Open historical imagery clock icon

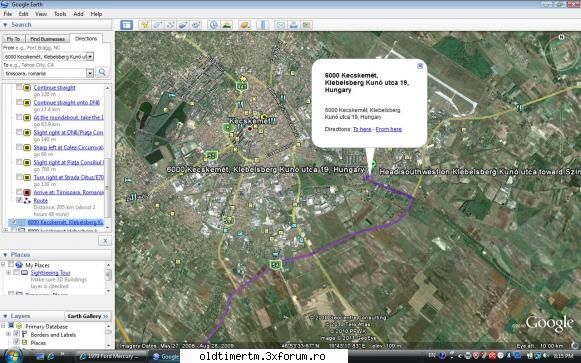[x=213, y=25]
